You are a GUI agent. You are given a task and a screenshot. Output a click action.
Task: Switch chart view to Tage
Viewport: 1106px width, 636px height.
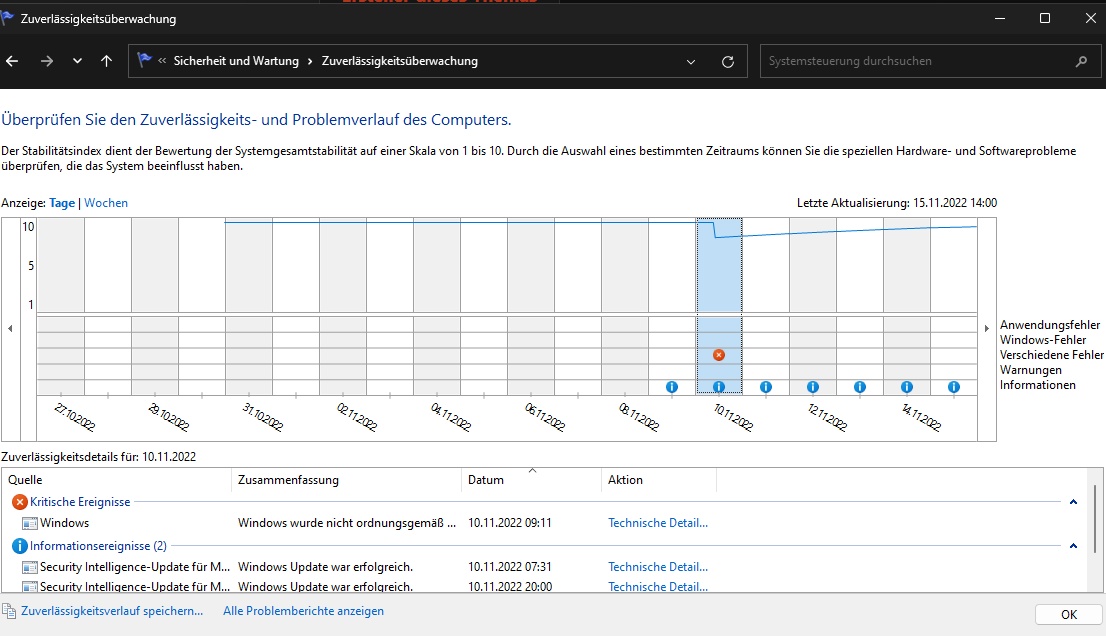(62, 203)
